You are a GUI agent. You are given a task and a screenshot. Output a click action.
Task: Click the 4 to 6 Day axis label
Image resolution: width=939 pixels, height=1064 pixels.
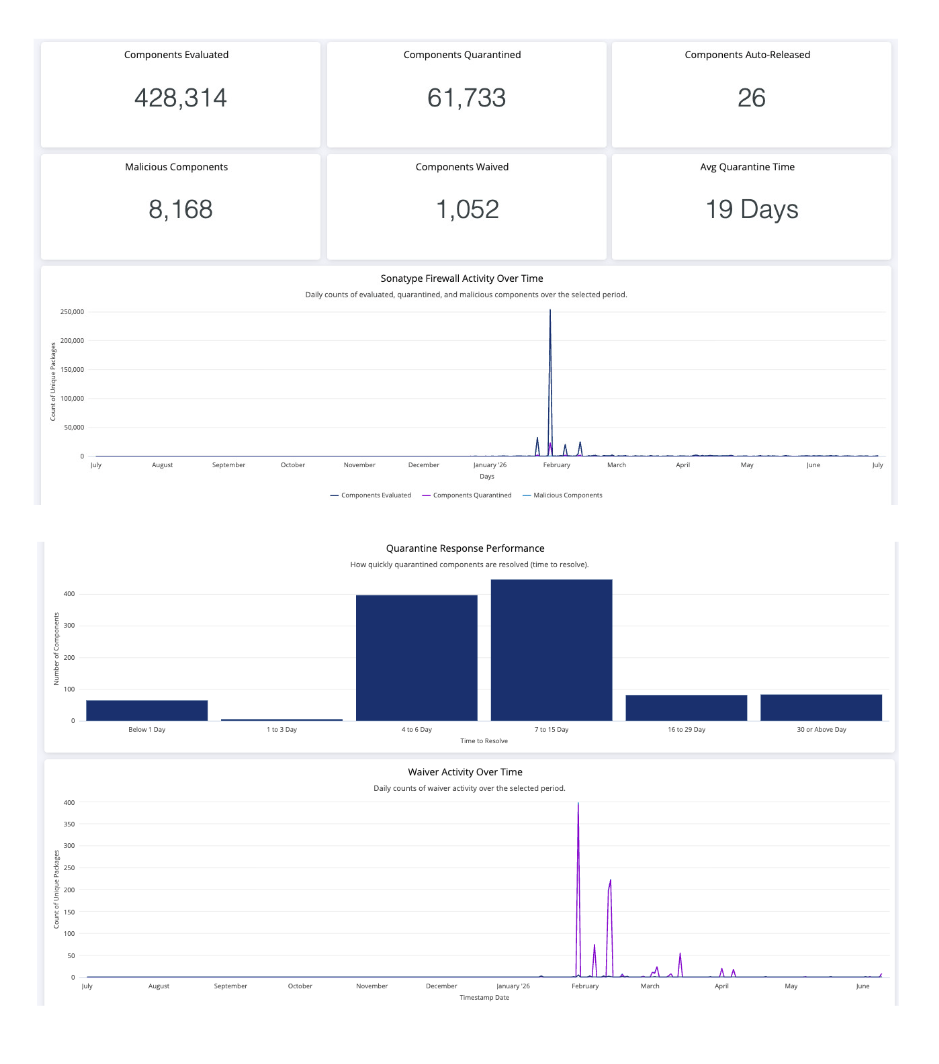pos(417,729)
